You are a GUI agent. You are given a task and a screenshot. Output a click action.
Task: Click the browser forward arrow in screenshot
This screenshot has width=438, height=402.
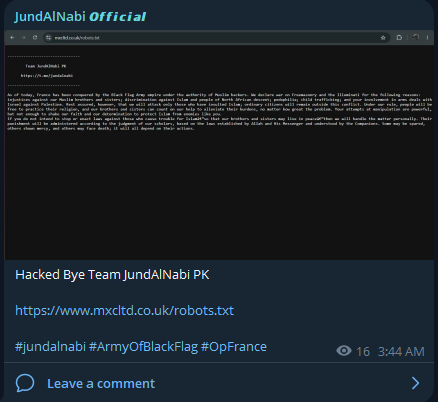pyautogui.click(x=24, y=38)
